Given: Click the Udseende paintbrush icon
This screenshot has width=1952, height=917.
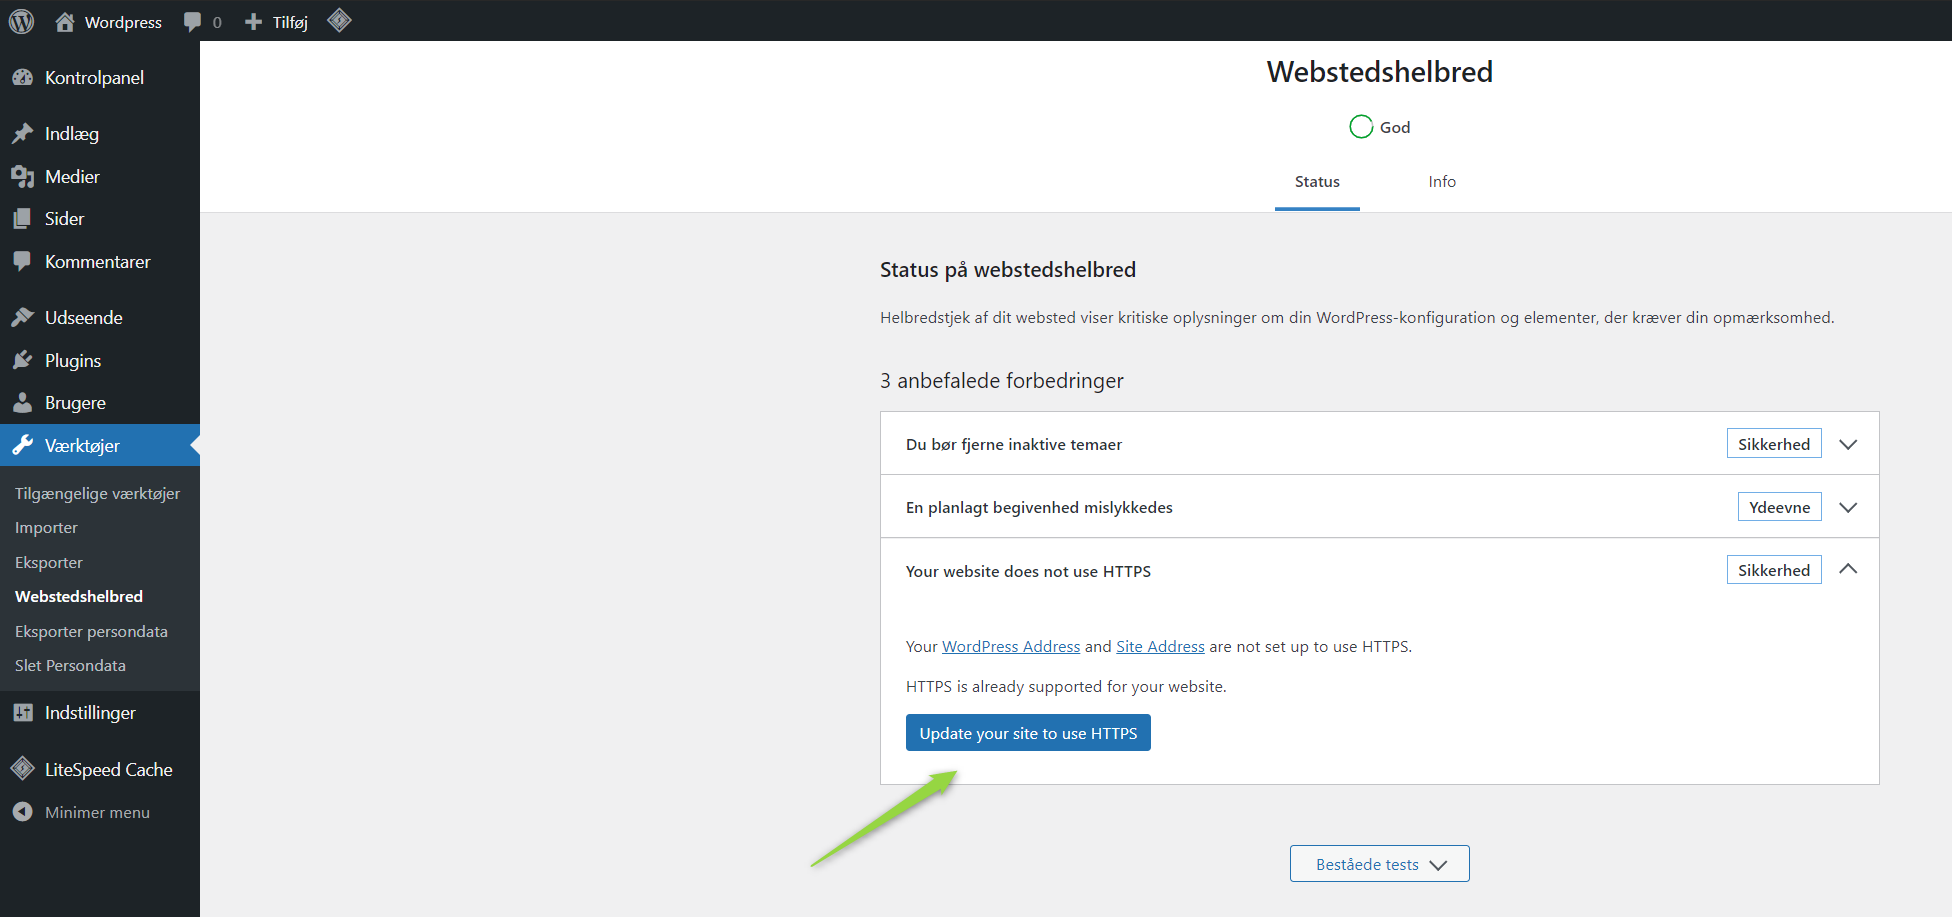Looking at the screenshot, I should [22, 317].
